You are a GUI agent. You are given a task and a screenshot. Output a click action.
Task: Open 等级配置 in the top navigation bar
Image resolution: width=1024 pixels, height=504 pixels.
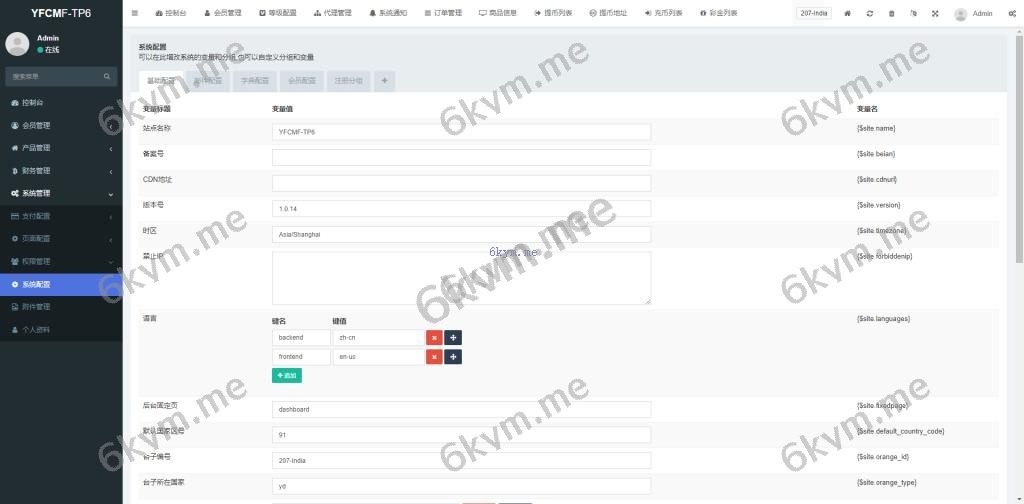click(277, 13)
